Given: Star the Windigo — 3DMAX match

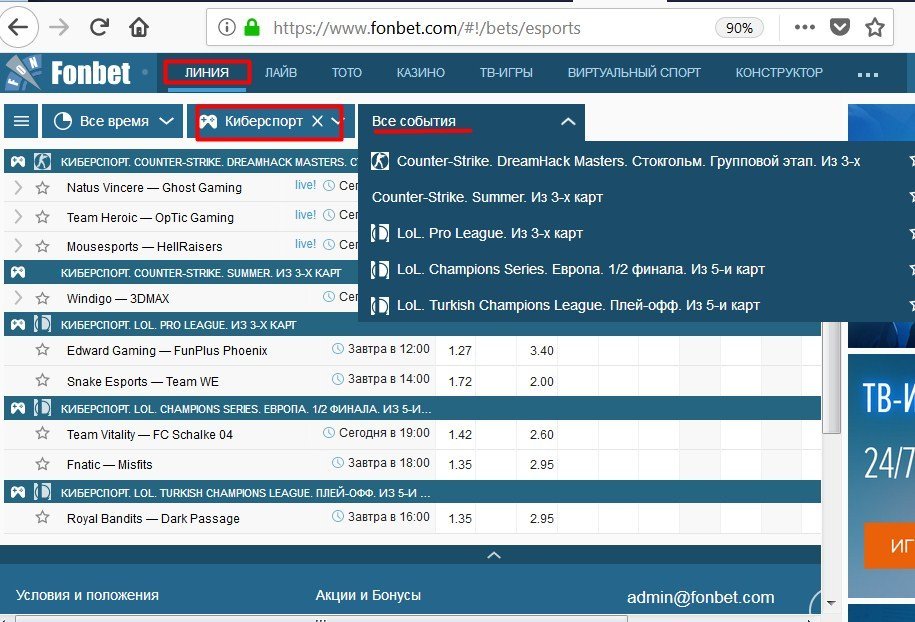Looking at the screenshot, I should click(43, 298).
